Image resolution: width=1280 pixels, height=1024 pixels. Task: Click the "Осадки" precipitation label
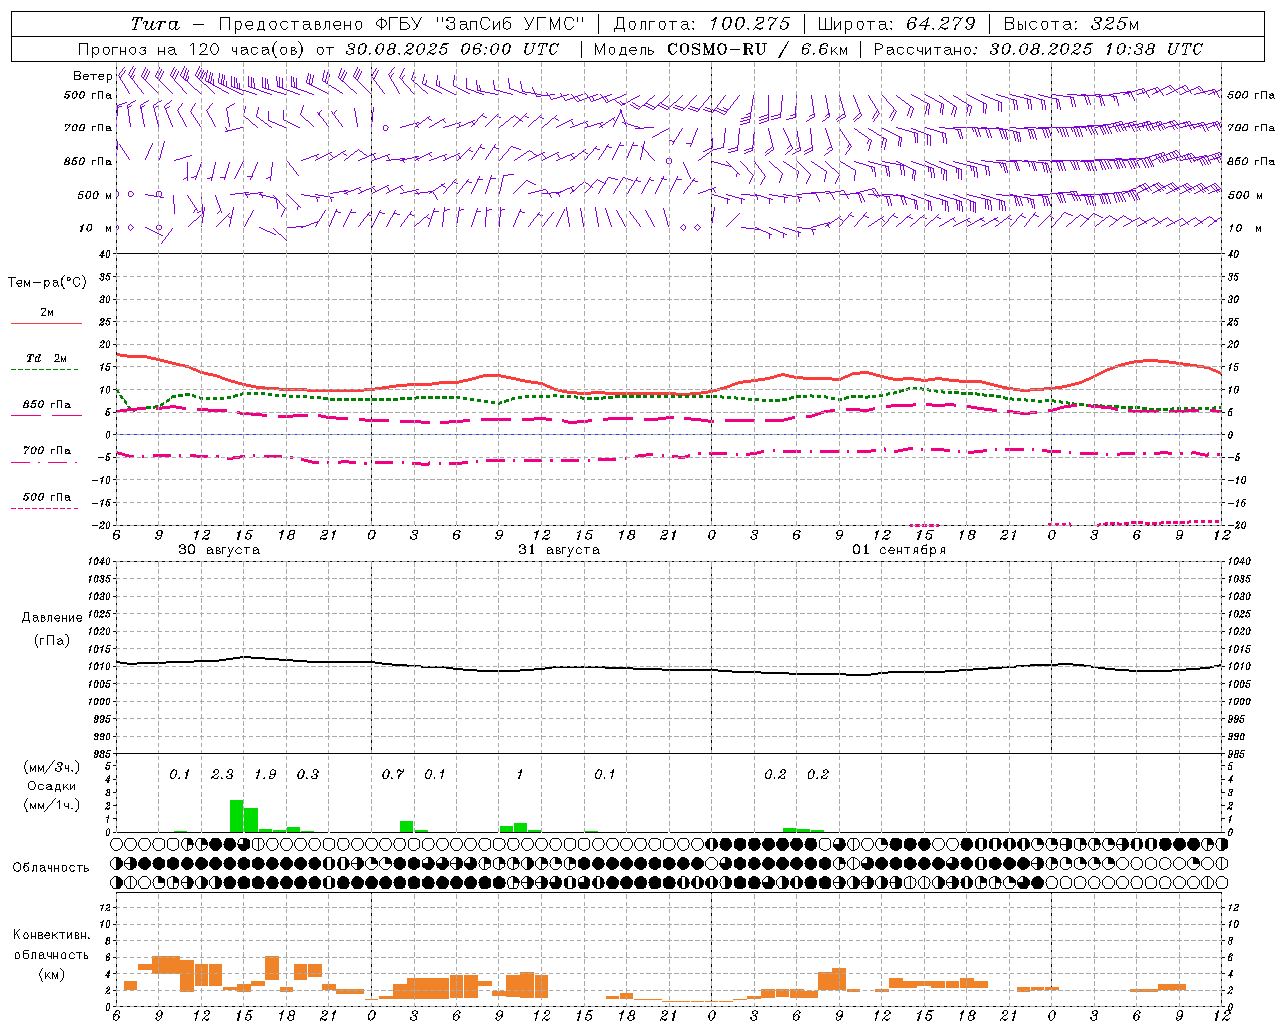pyautogui.click(x=51, y=786)
